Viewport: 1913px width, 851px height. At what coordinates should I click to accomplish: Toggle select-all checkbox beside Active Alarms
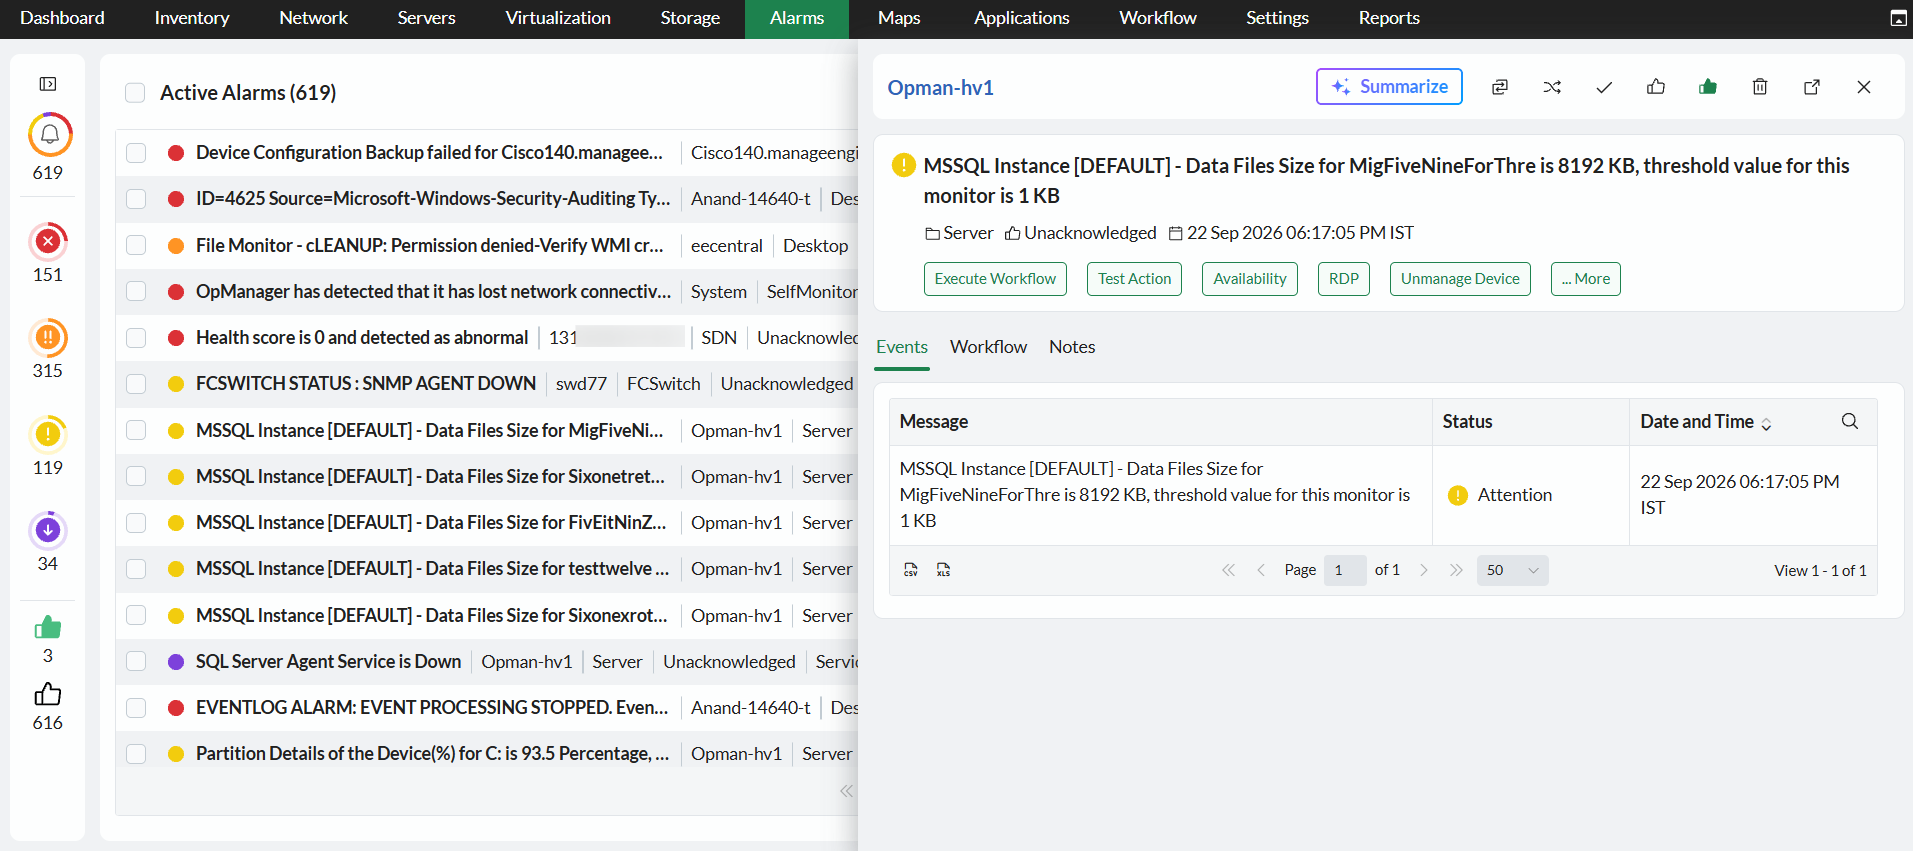(135, 93)
